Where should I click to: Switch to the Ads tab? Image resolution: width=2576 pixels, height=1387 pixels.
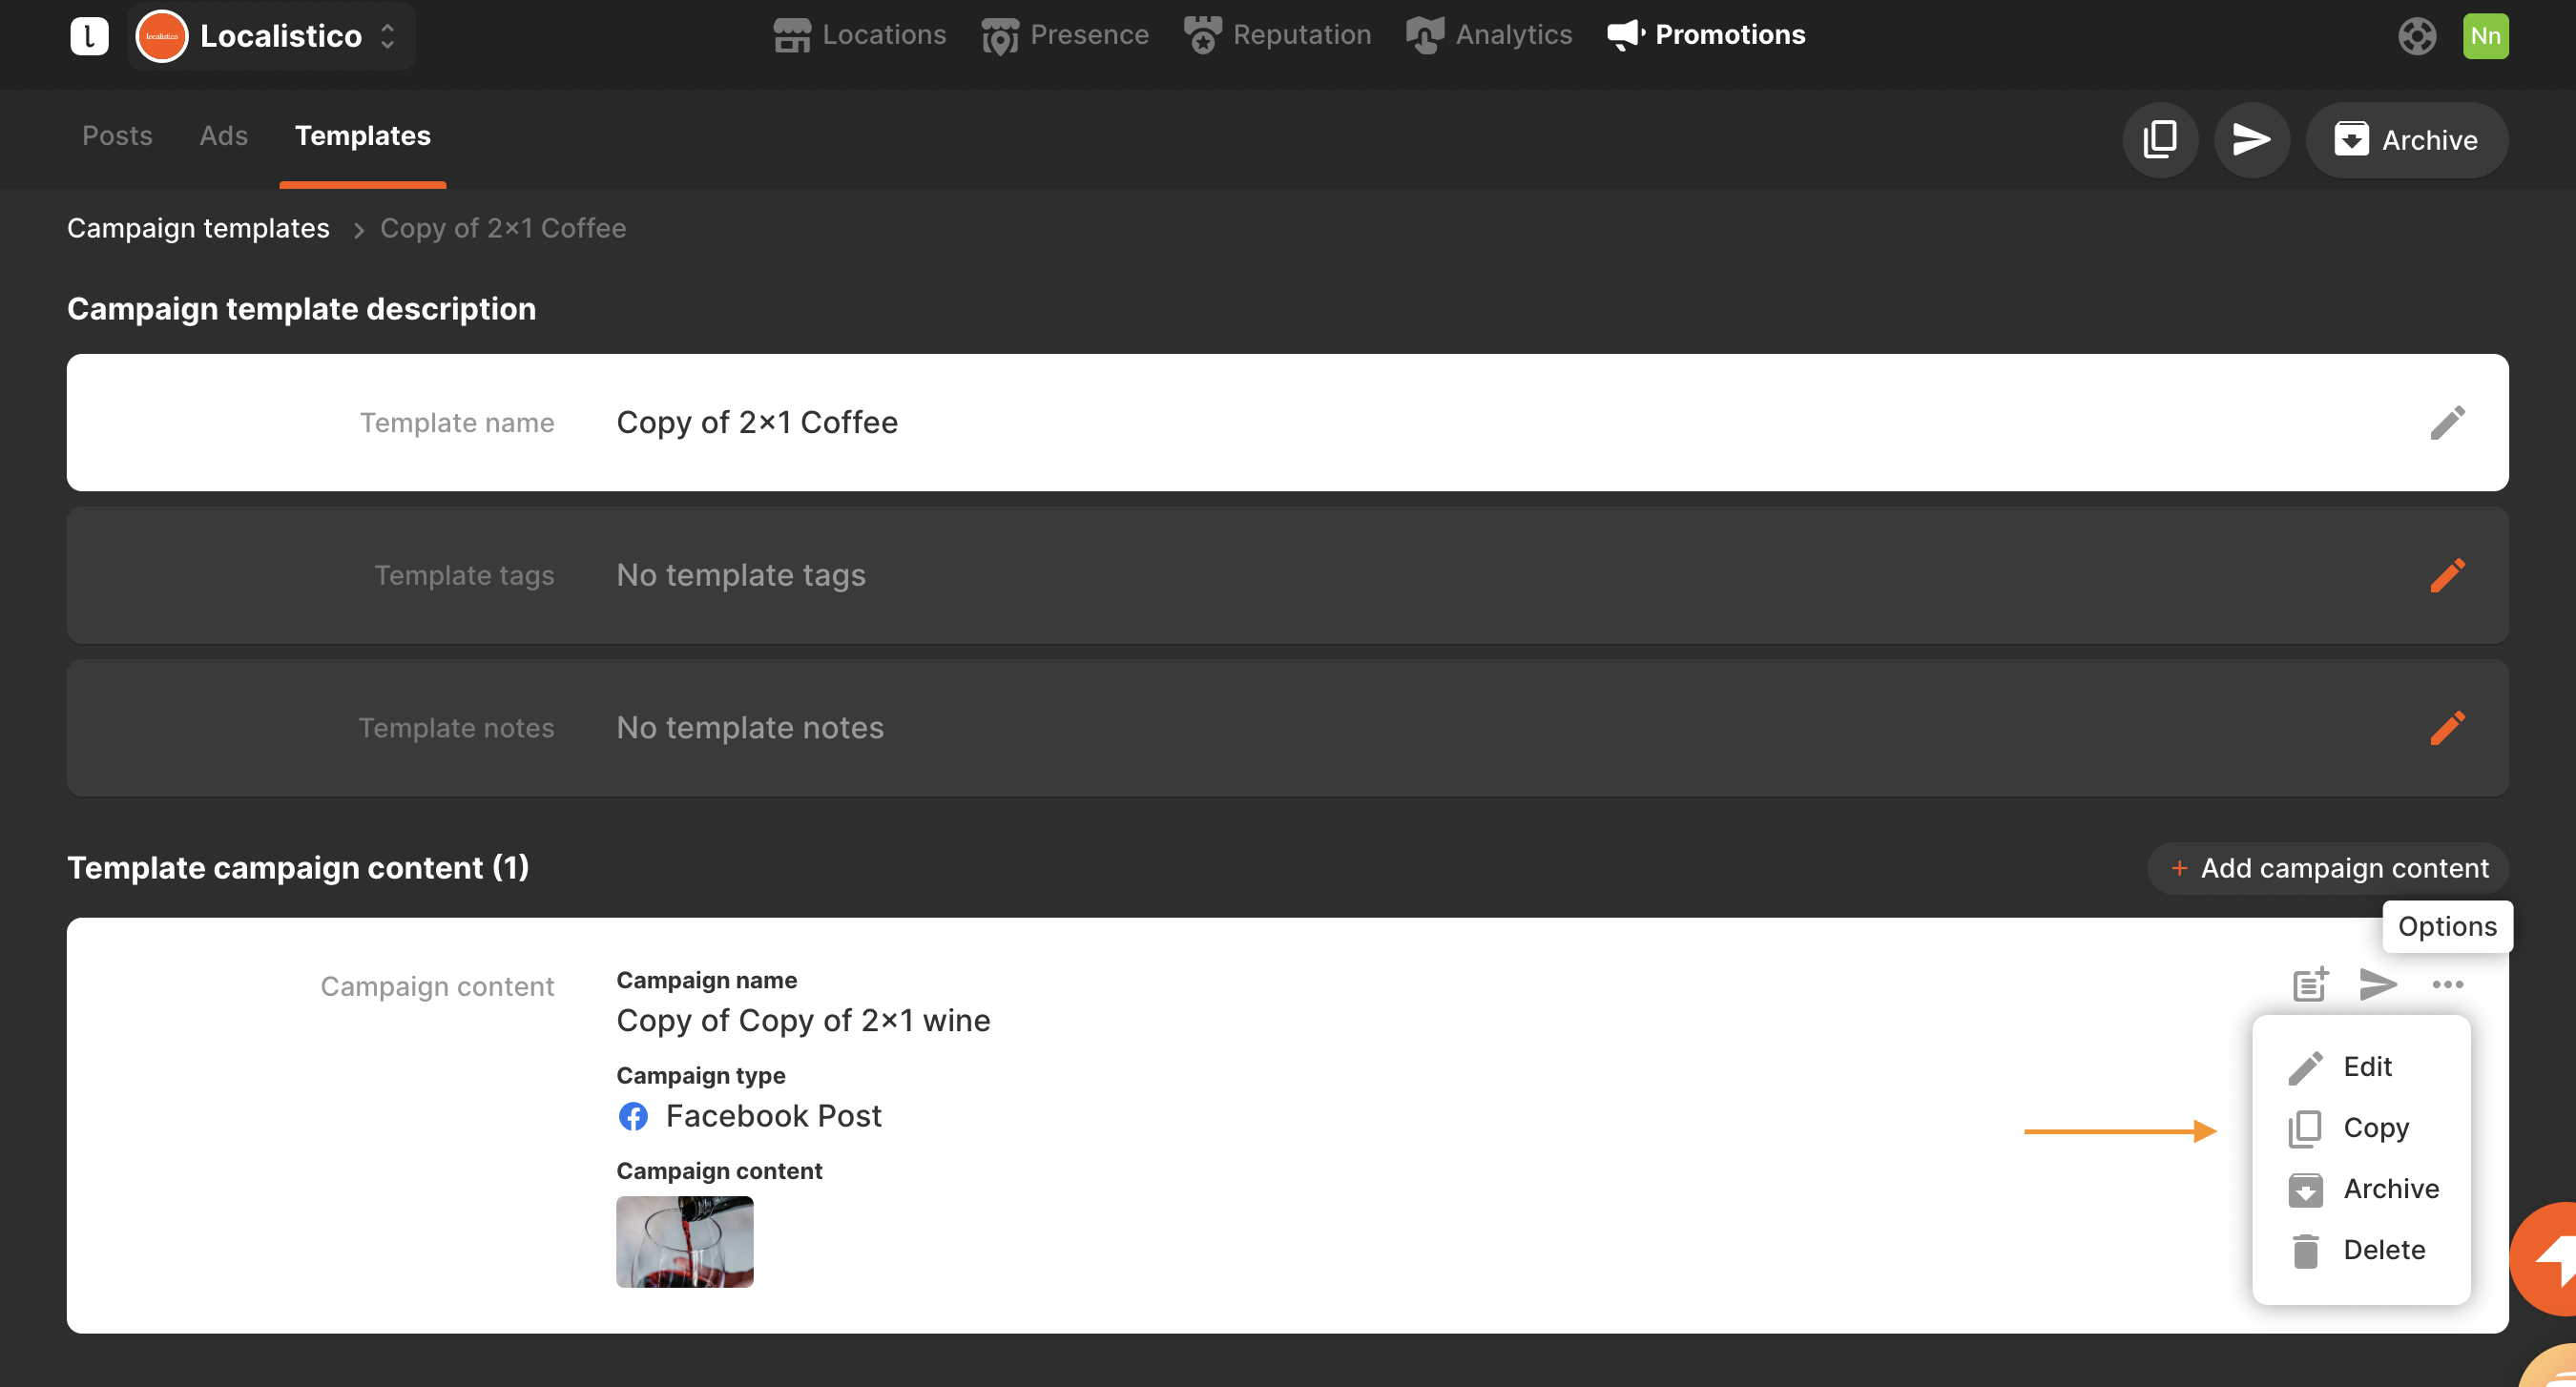[223, 136]
